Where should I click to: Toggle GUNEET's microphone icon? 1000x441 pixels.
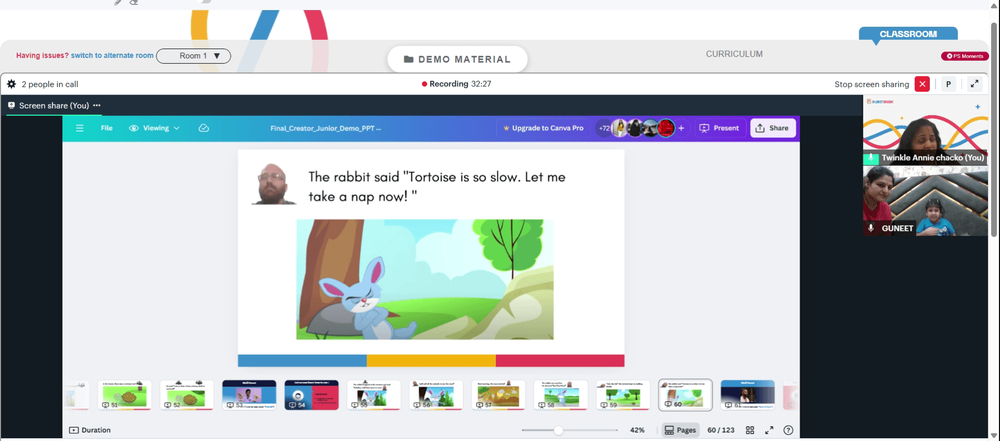[x=871, y=228]
